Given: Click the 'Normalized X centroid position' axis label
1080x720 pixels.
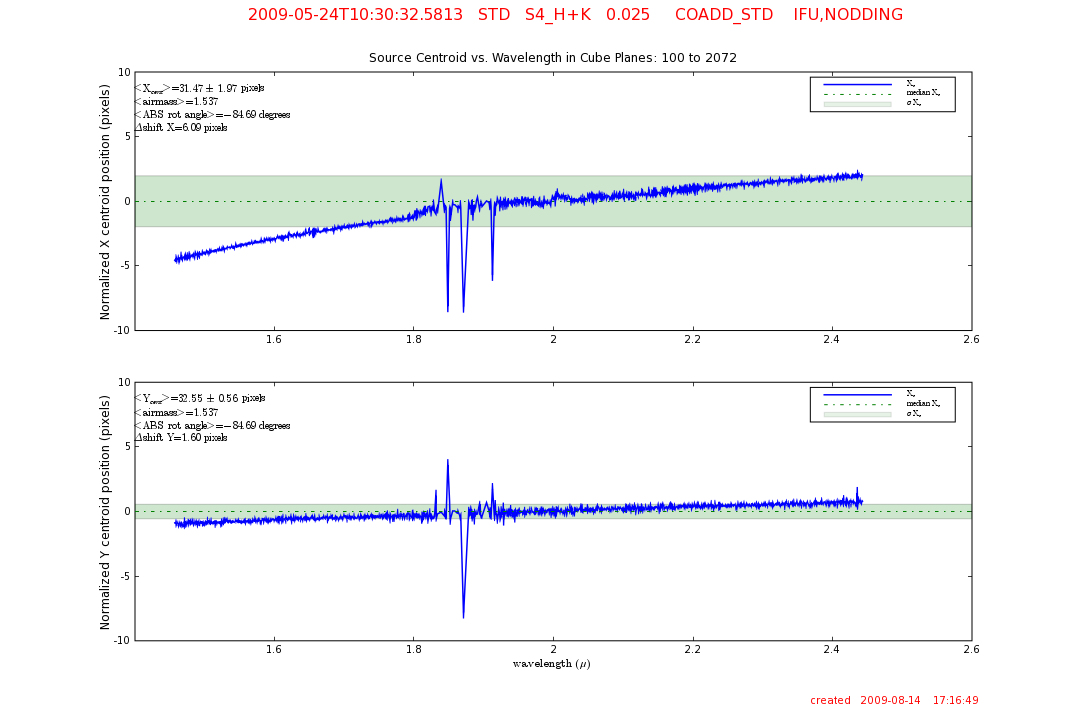Looking at the screenshot, I should point(105,201).
